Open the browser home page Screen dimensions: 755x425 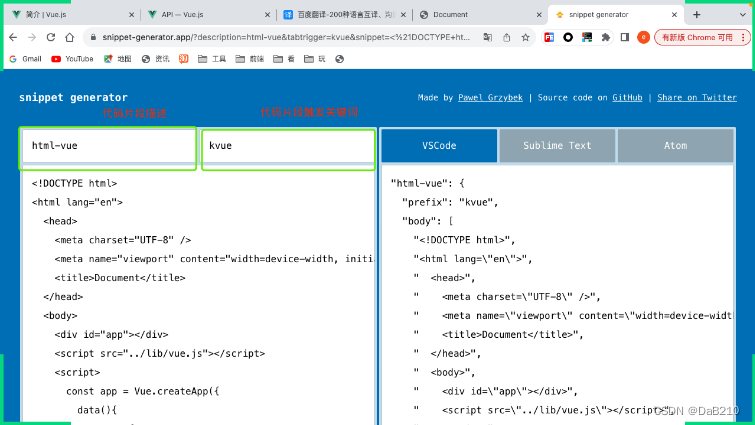pyautogui.click(x=70, y=37)
